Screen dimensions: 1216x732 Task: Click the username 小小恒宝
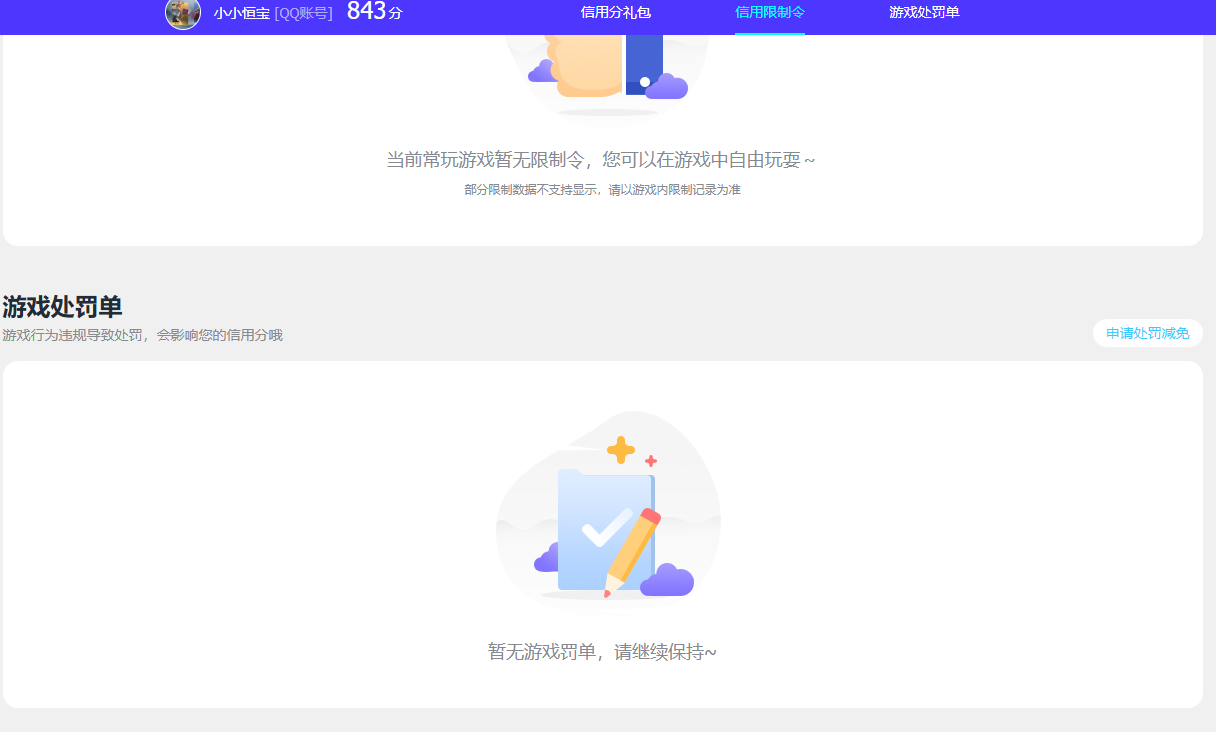coord(241,13)
